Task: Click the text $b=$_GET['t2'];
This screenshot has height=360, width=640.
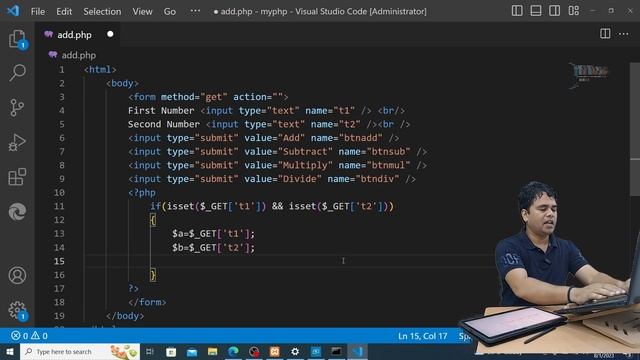Action: [x=213, y=248]
